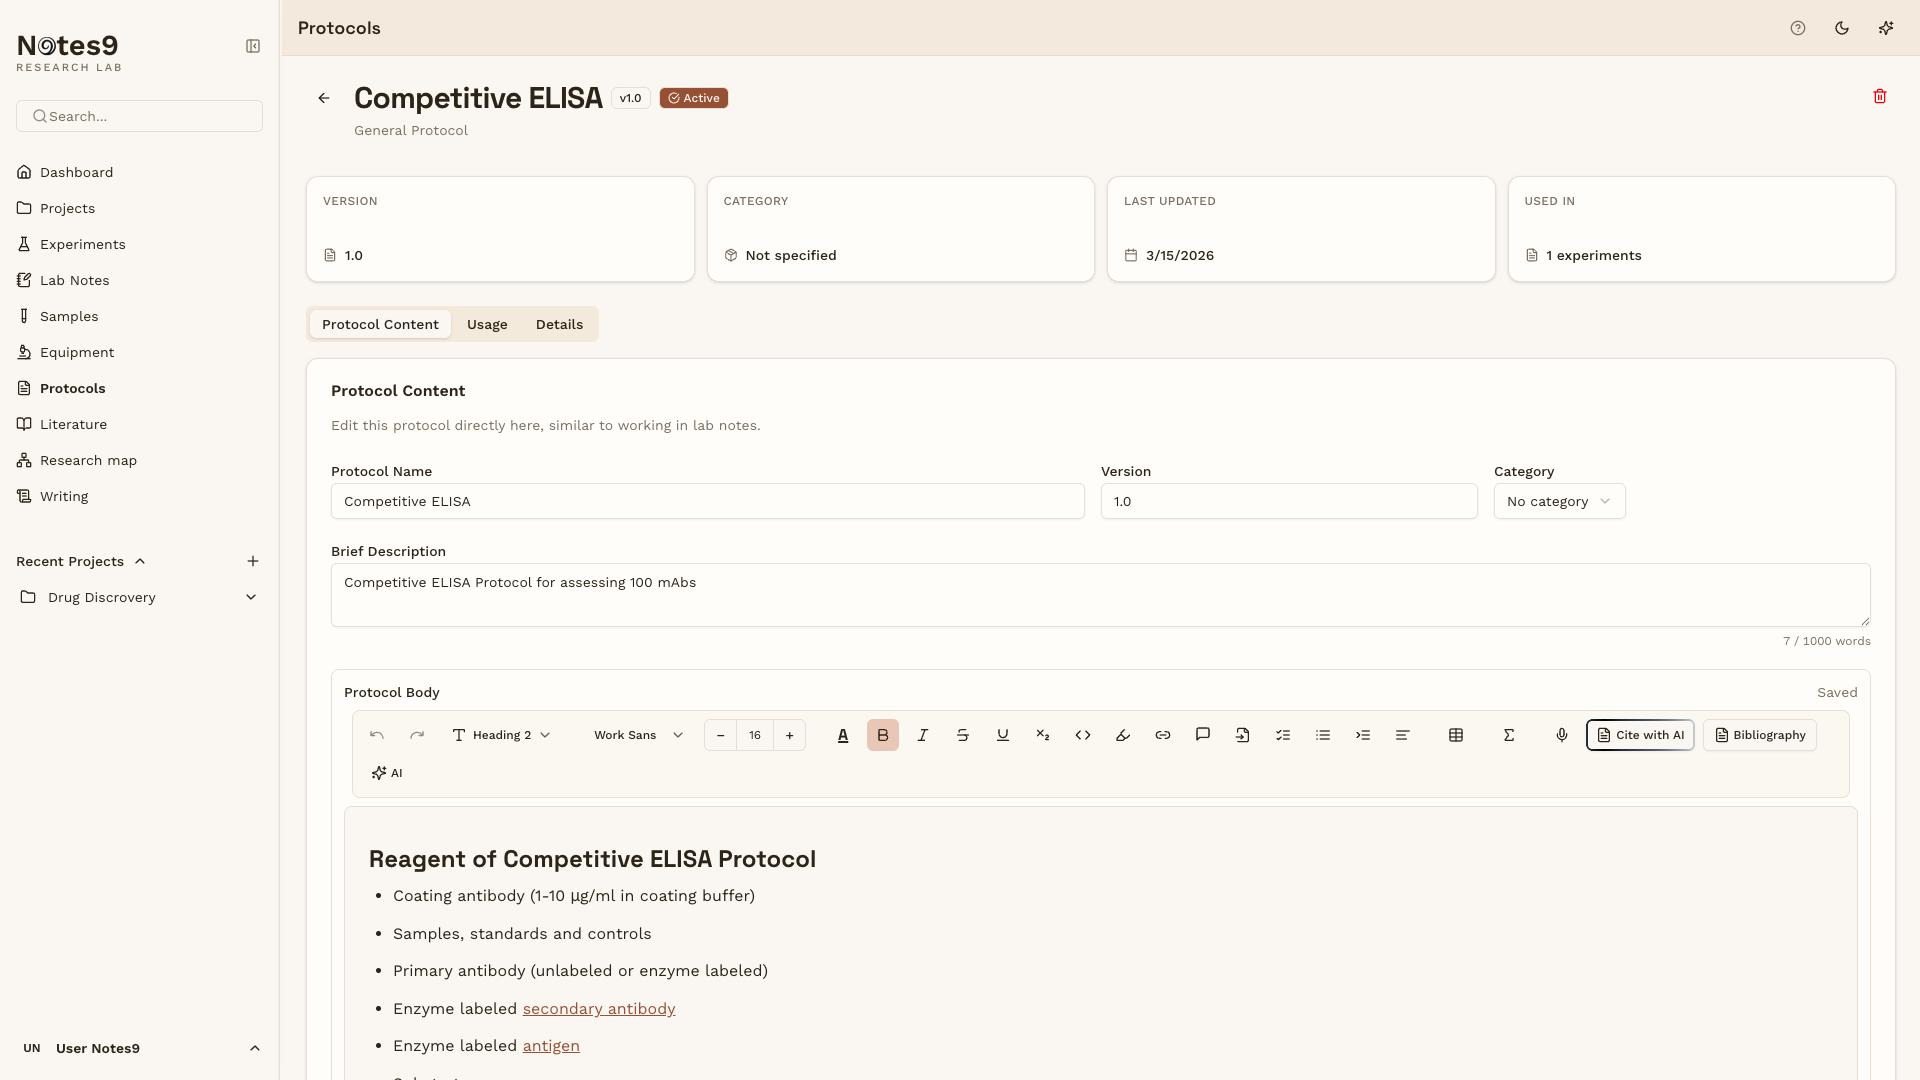Toggle bold formatting
The width and height of the screenshot is (1920, 1080).
(x=883, y=735)
